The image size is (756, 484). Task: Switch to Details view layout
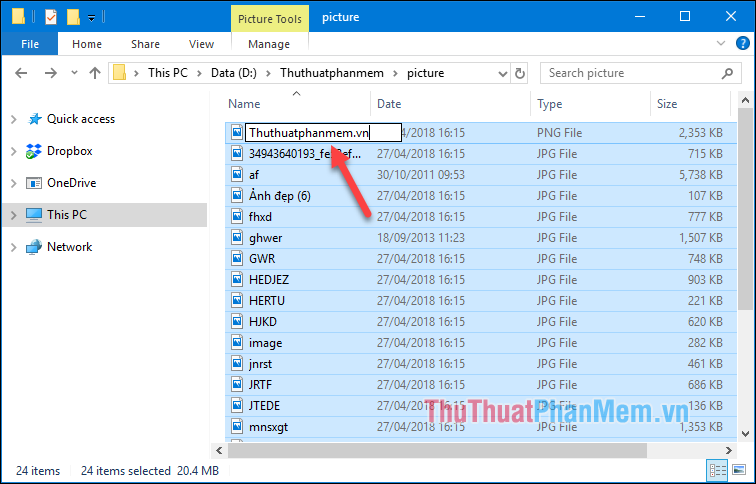[x=717, y=470]
